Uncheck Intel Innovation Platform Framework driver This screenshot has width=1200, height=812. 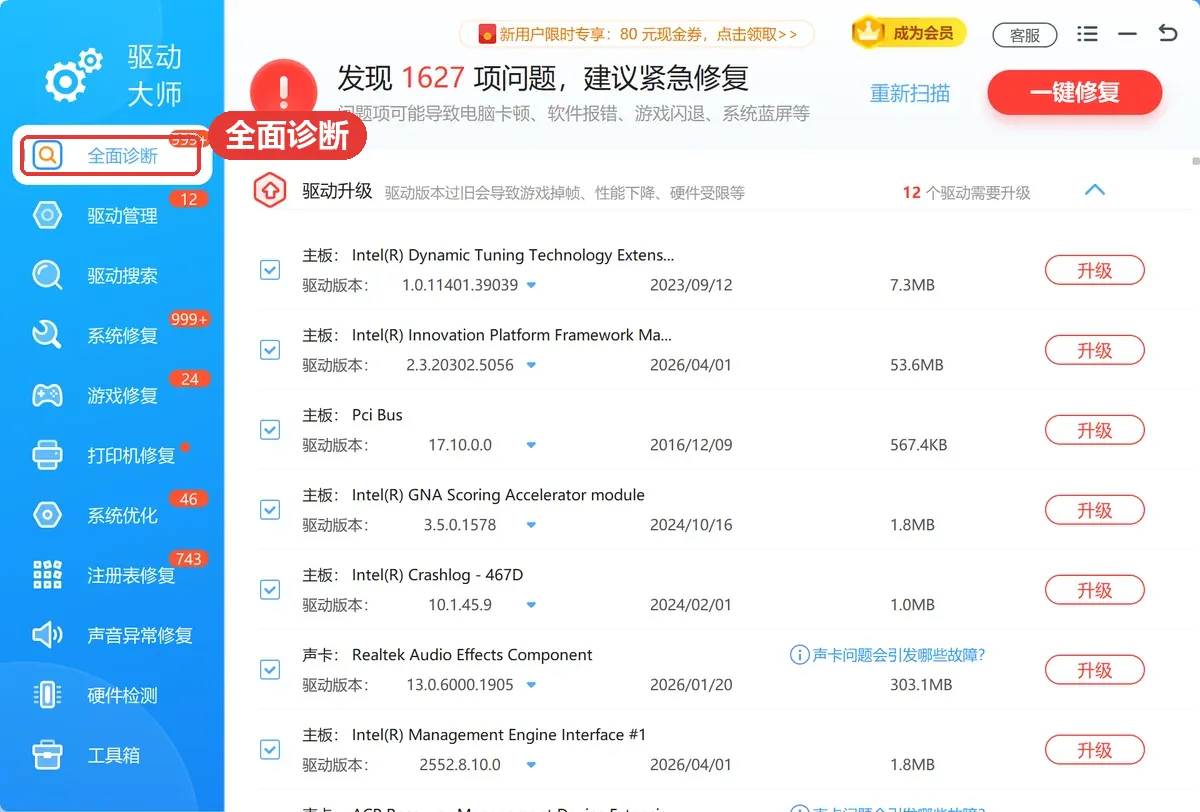(270, 349)
